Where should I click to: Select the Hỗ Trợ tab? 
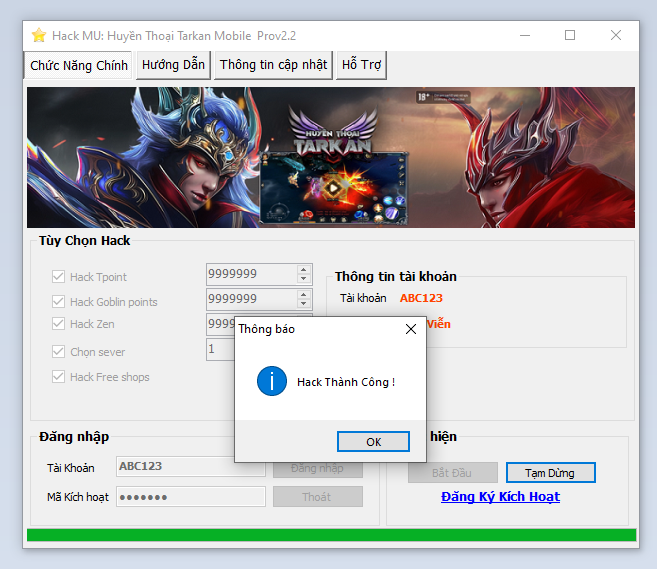pyautogui.click(x=361, y=65)
